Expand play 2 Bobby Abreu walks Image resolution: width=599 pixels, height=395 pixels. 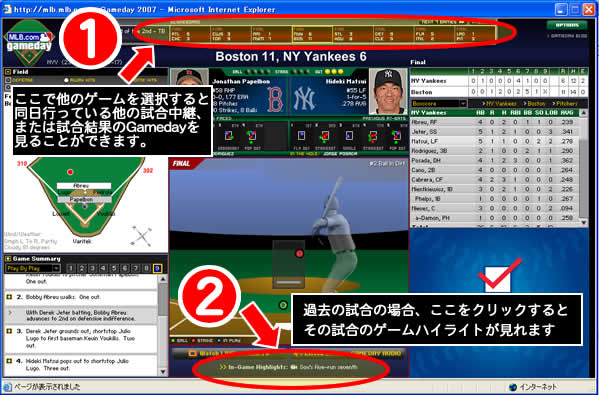[9, 297]
